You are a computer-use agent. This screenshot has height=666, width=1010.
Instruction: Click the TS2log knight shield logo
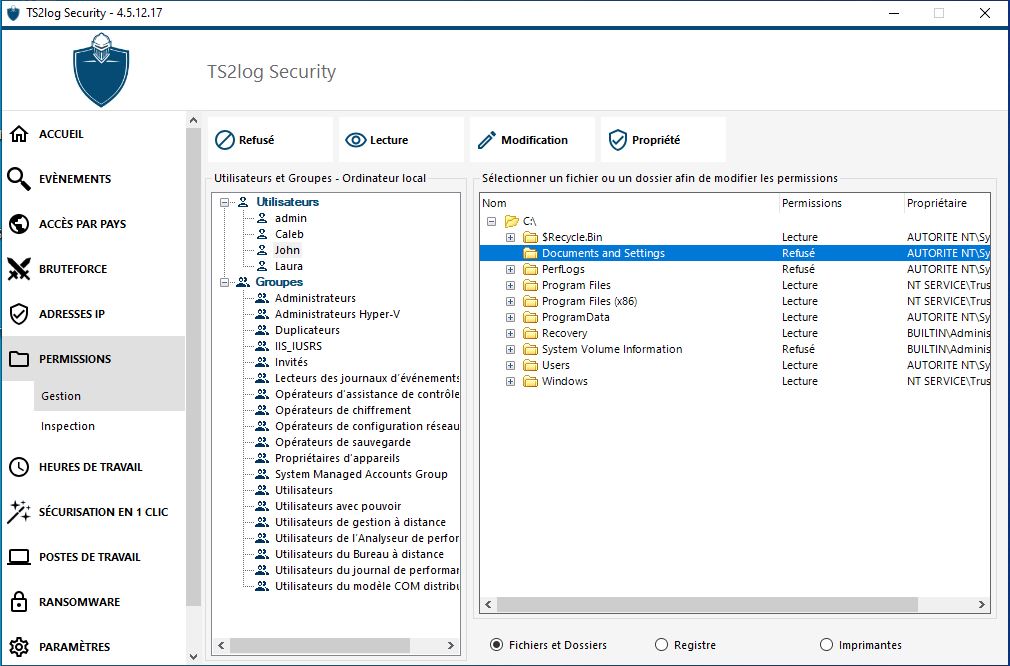click(101, 70)
